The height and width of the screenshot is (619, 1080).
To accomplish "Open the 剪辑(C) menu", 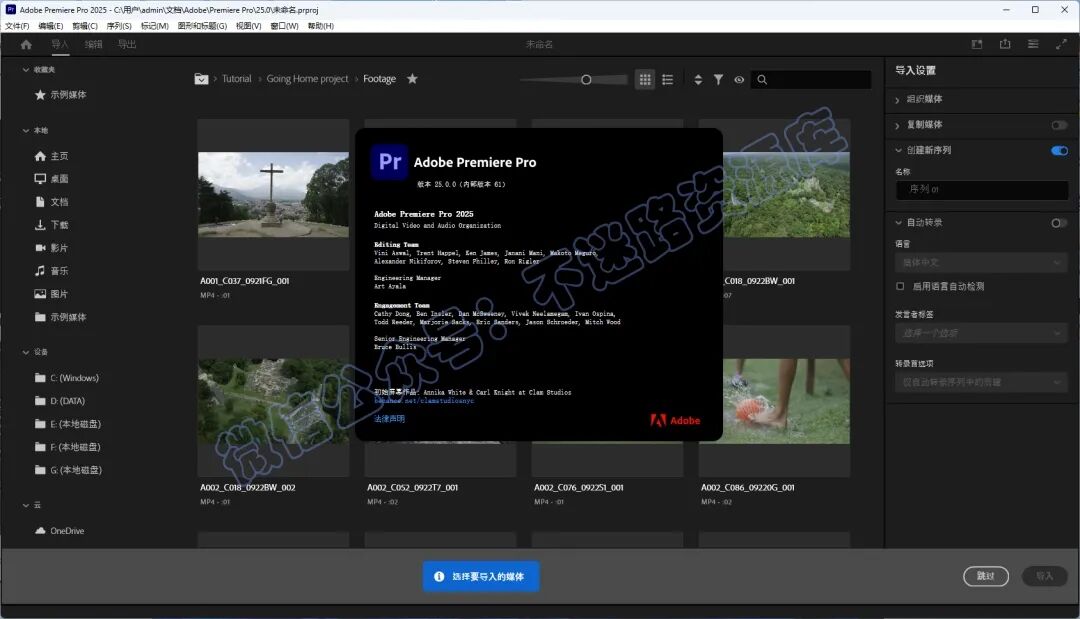I will click(85, 26).
